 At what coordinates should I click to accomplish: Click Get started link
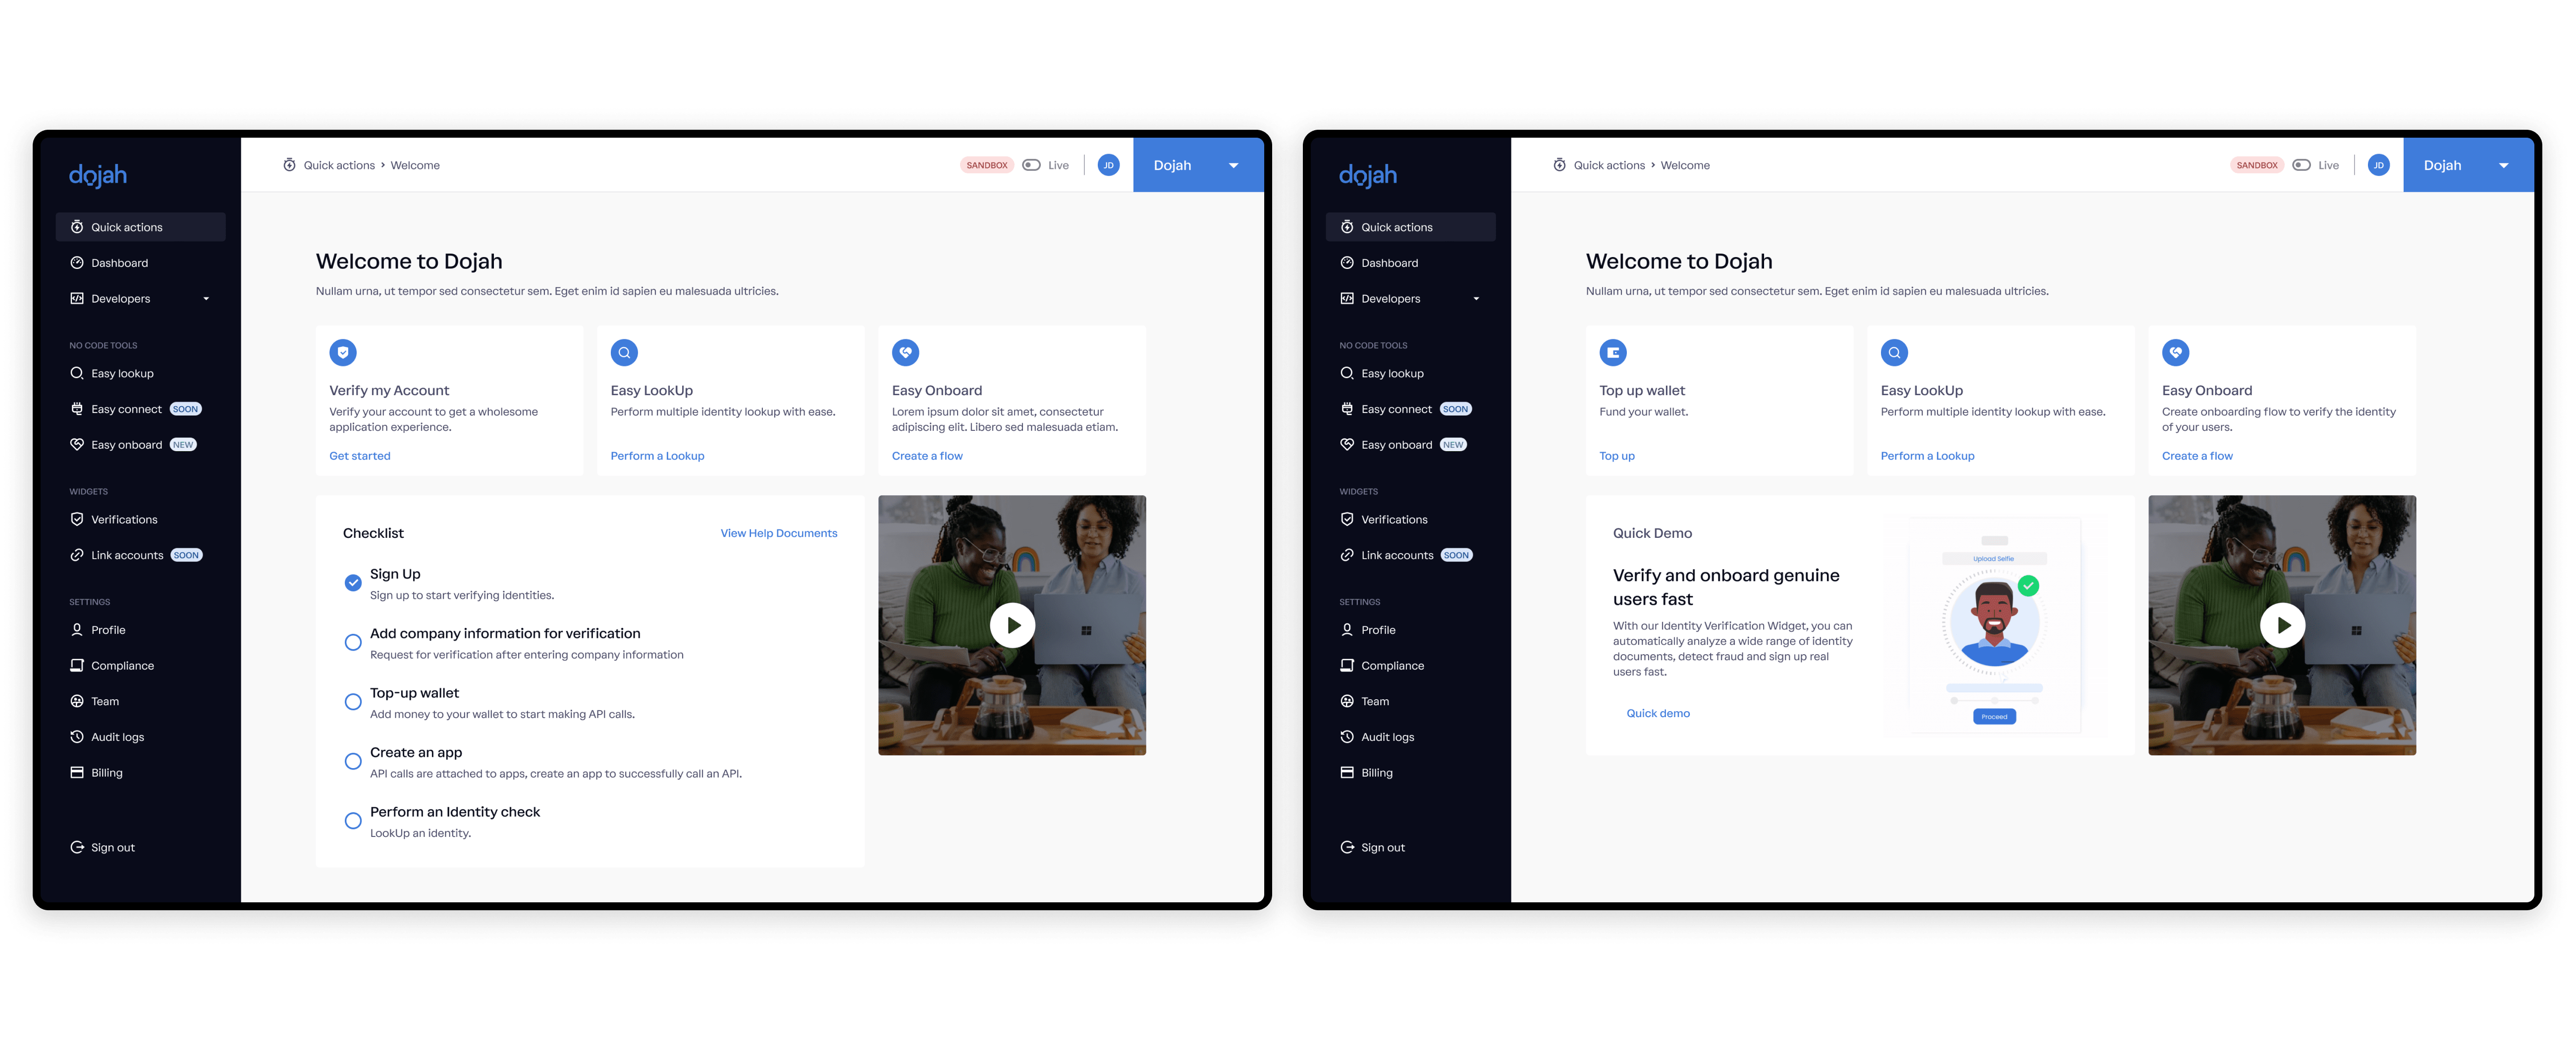pyautogui.click(x=360, y=456)
